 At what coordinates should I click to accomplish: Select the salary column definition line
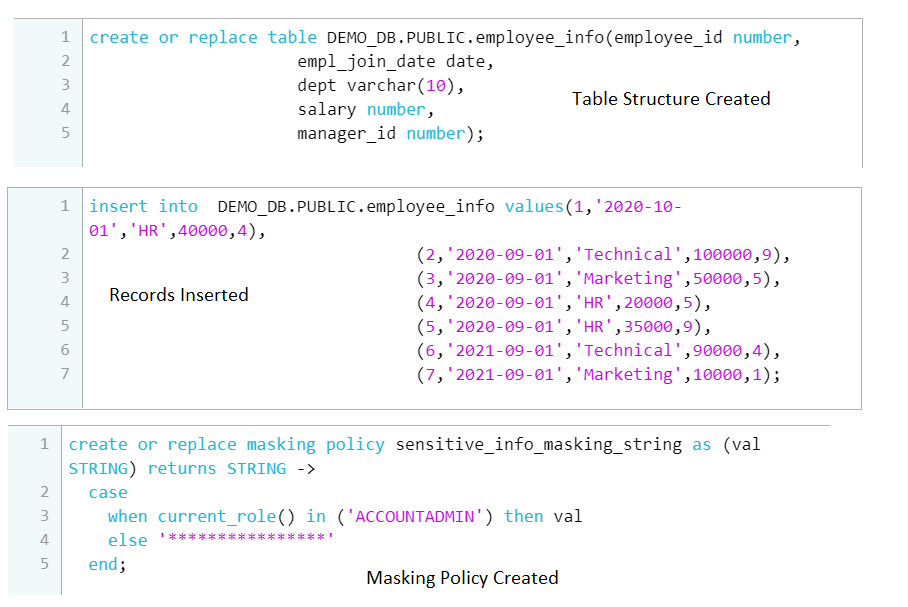tap(365, 110)
